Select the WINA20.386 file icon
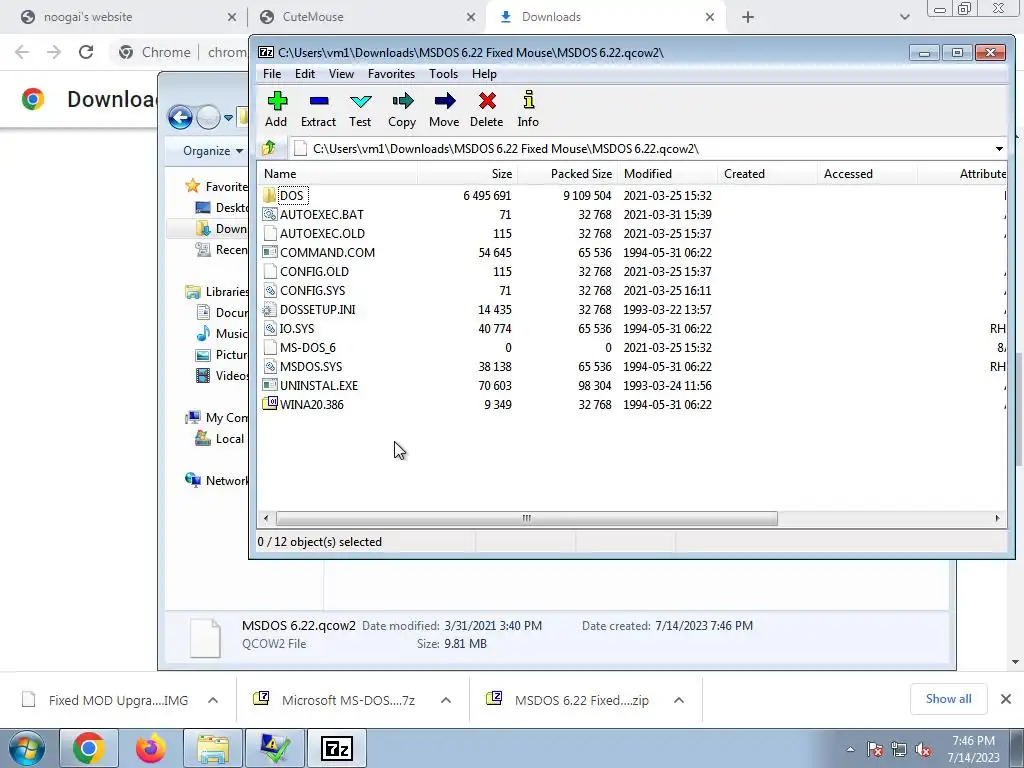 coord(269,404)
